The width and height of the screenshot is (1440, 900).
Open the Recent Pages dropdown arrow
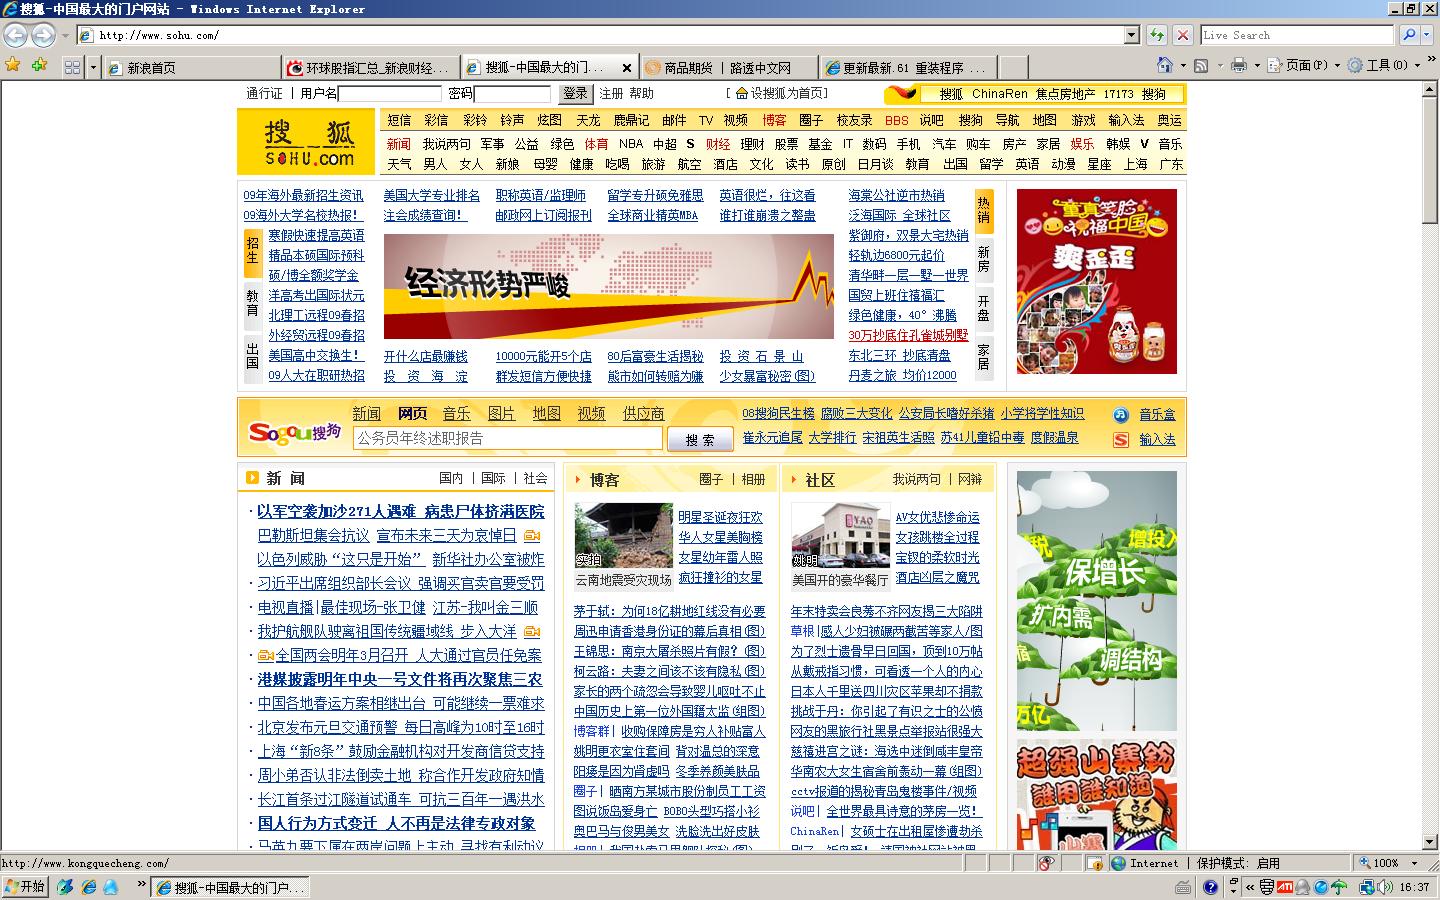(x=65, y=35)
